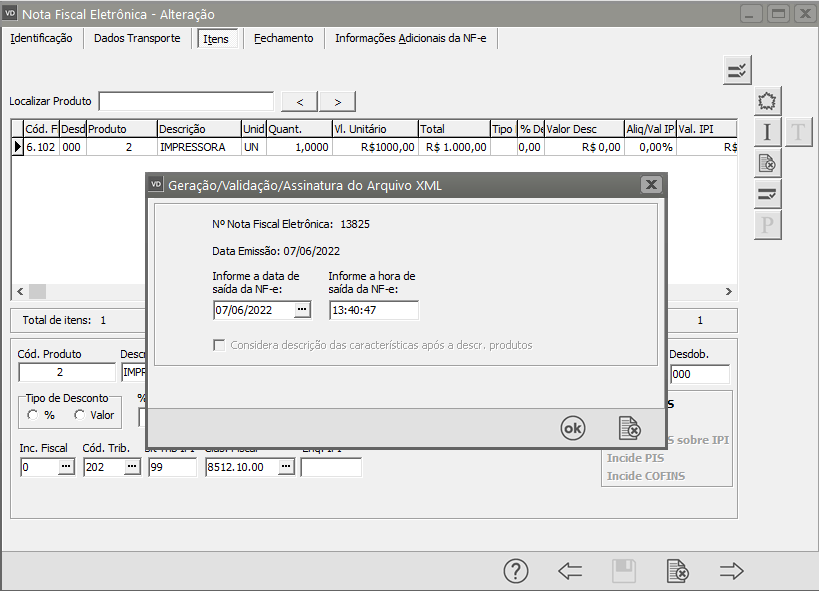Screen dimensions: 819x591
Task: Open the Inc. Fiscal lookup button
Action: click(66, 467)
